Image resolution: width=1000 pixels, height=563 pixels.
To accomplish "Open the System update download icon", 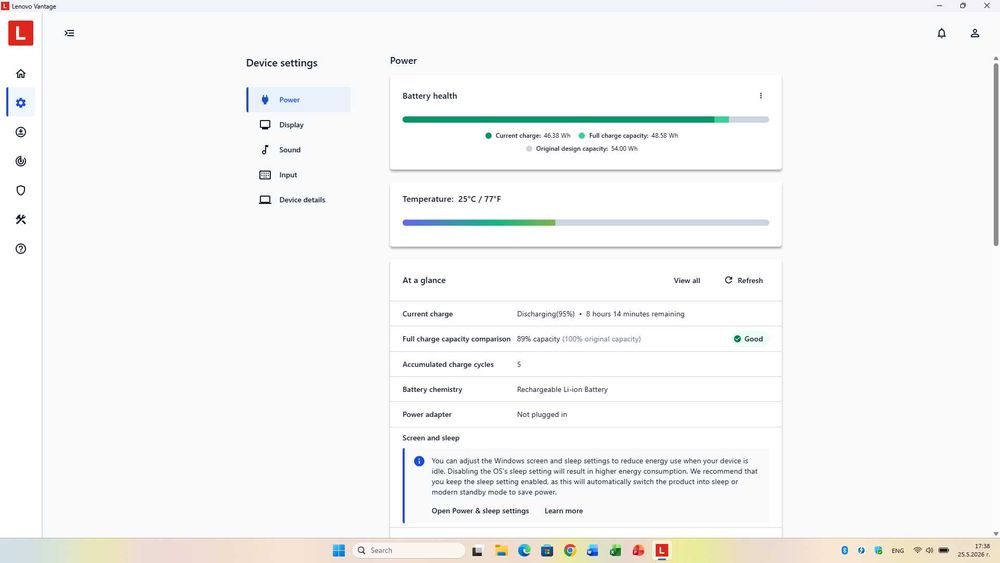I will [x=20, y=132].
